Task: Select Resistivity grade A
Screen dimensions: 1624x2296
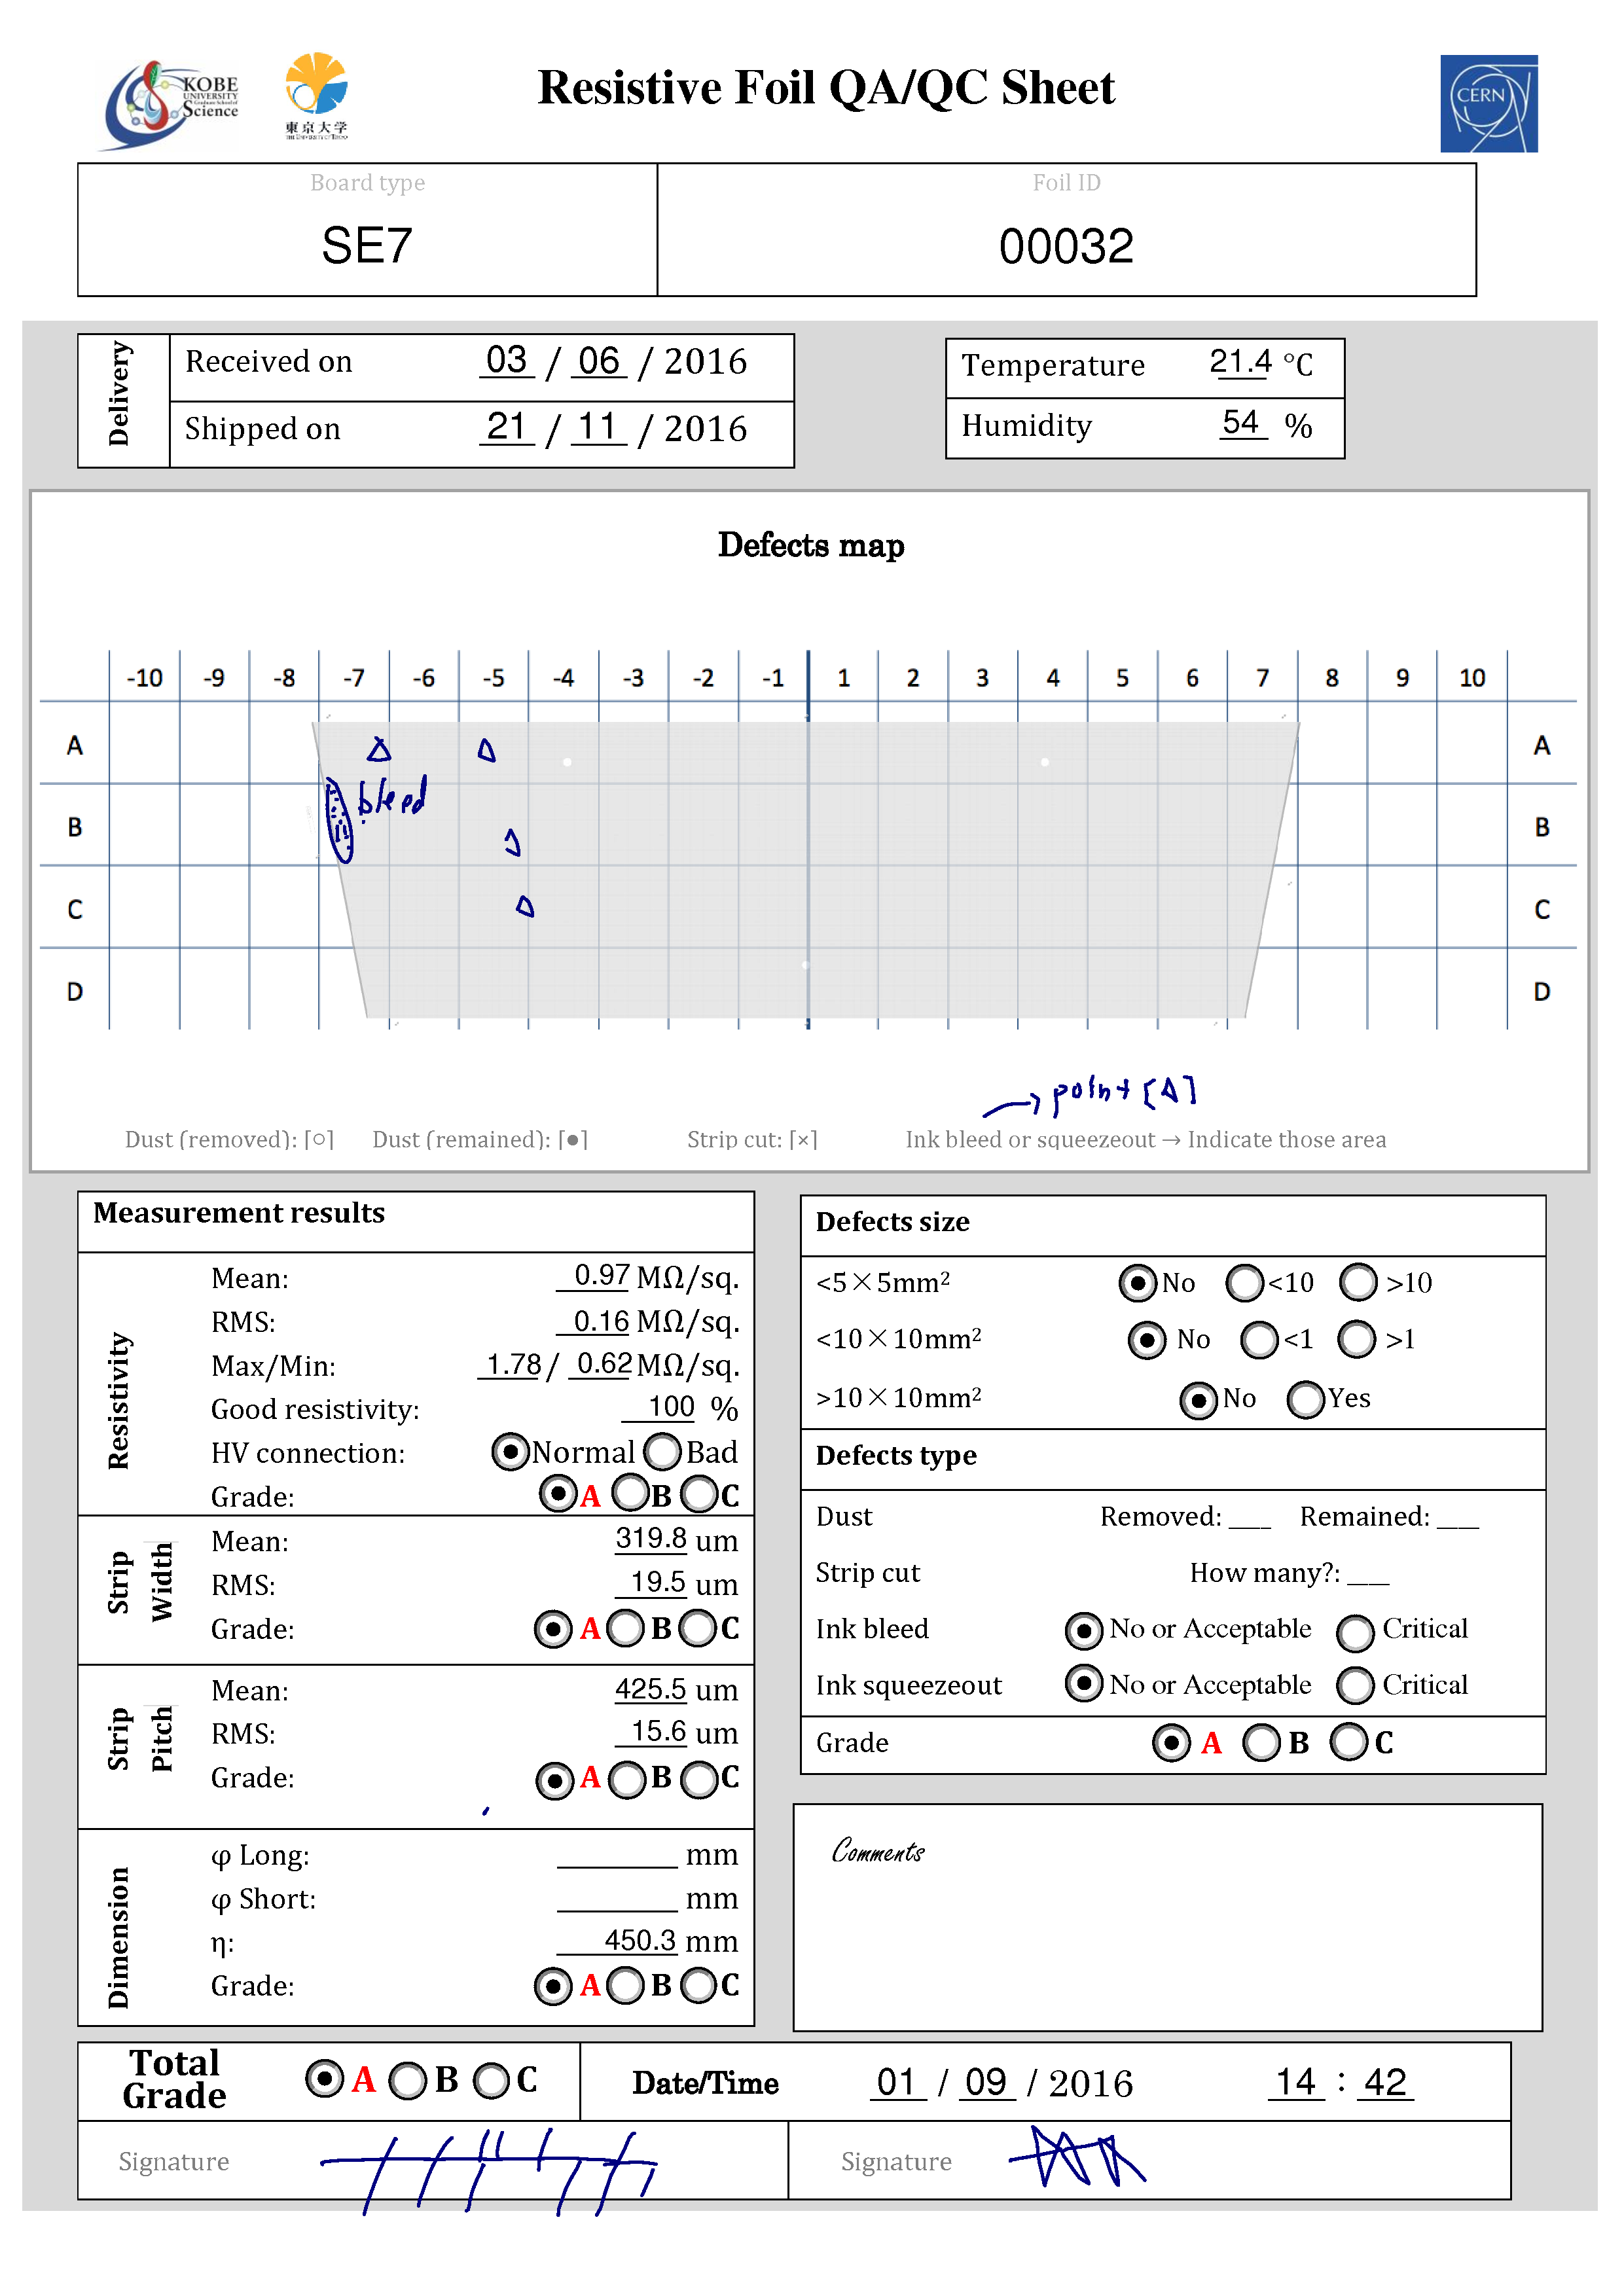Action: pyautogui.click(x=558, y=1494)
